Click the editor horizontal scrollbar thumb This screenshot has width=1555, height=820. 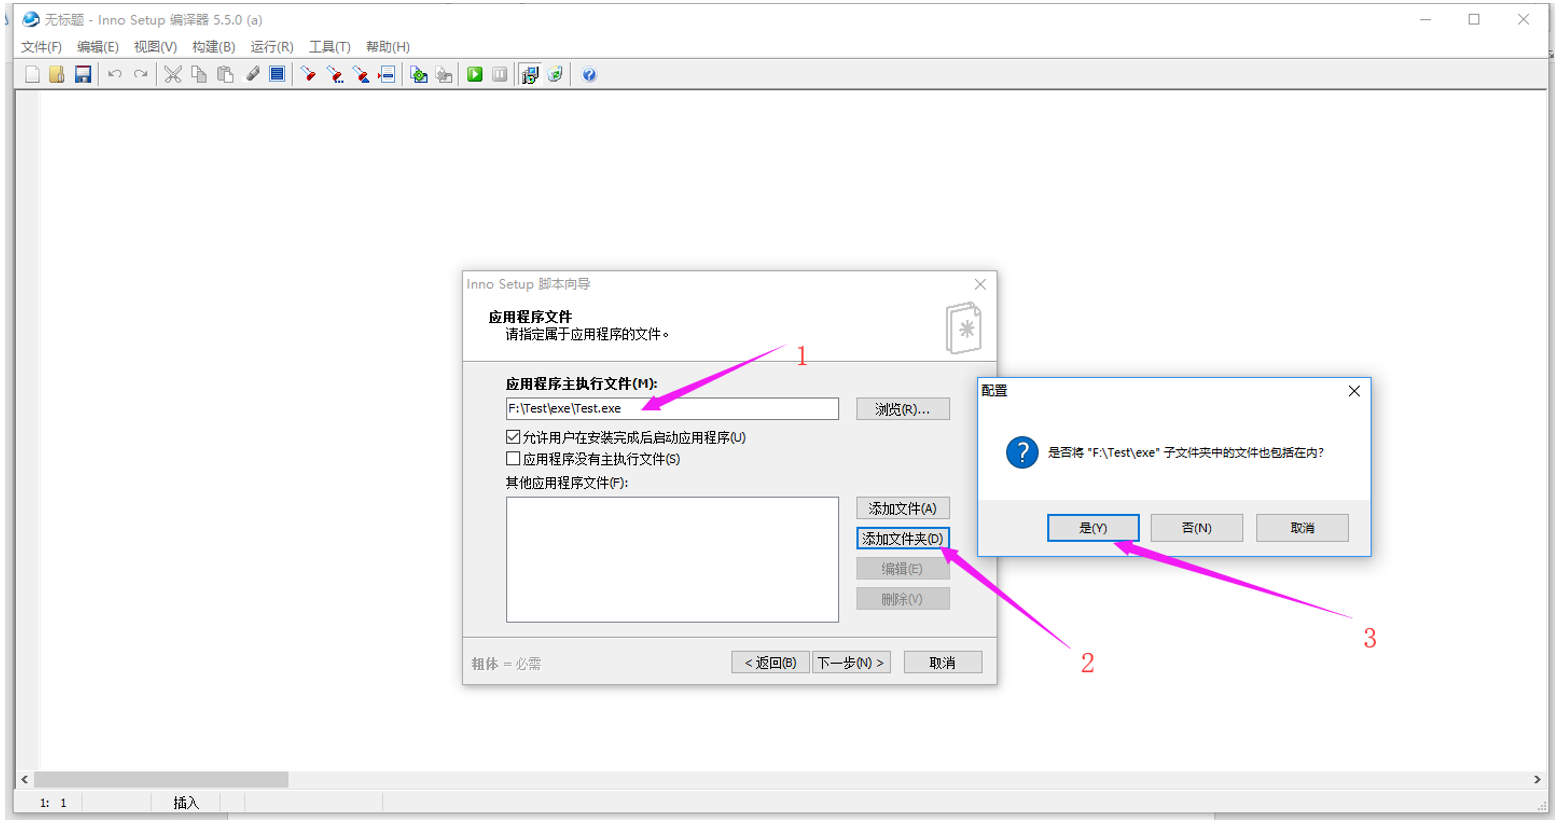[x=161, y=779]
